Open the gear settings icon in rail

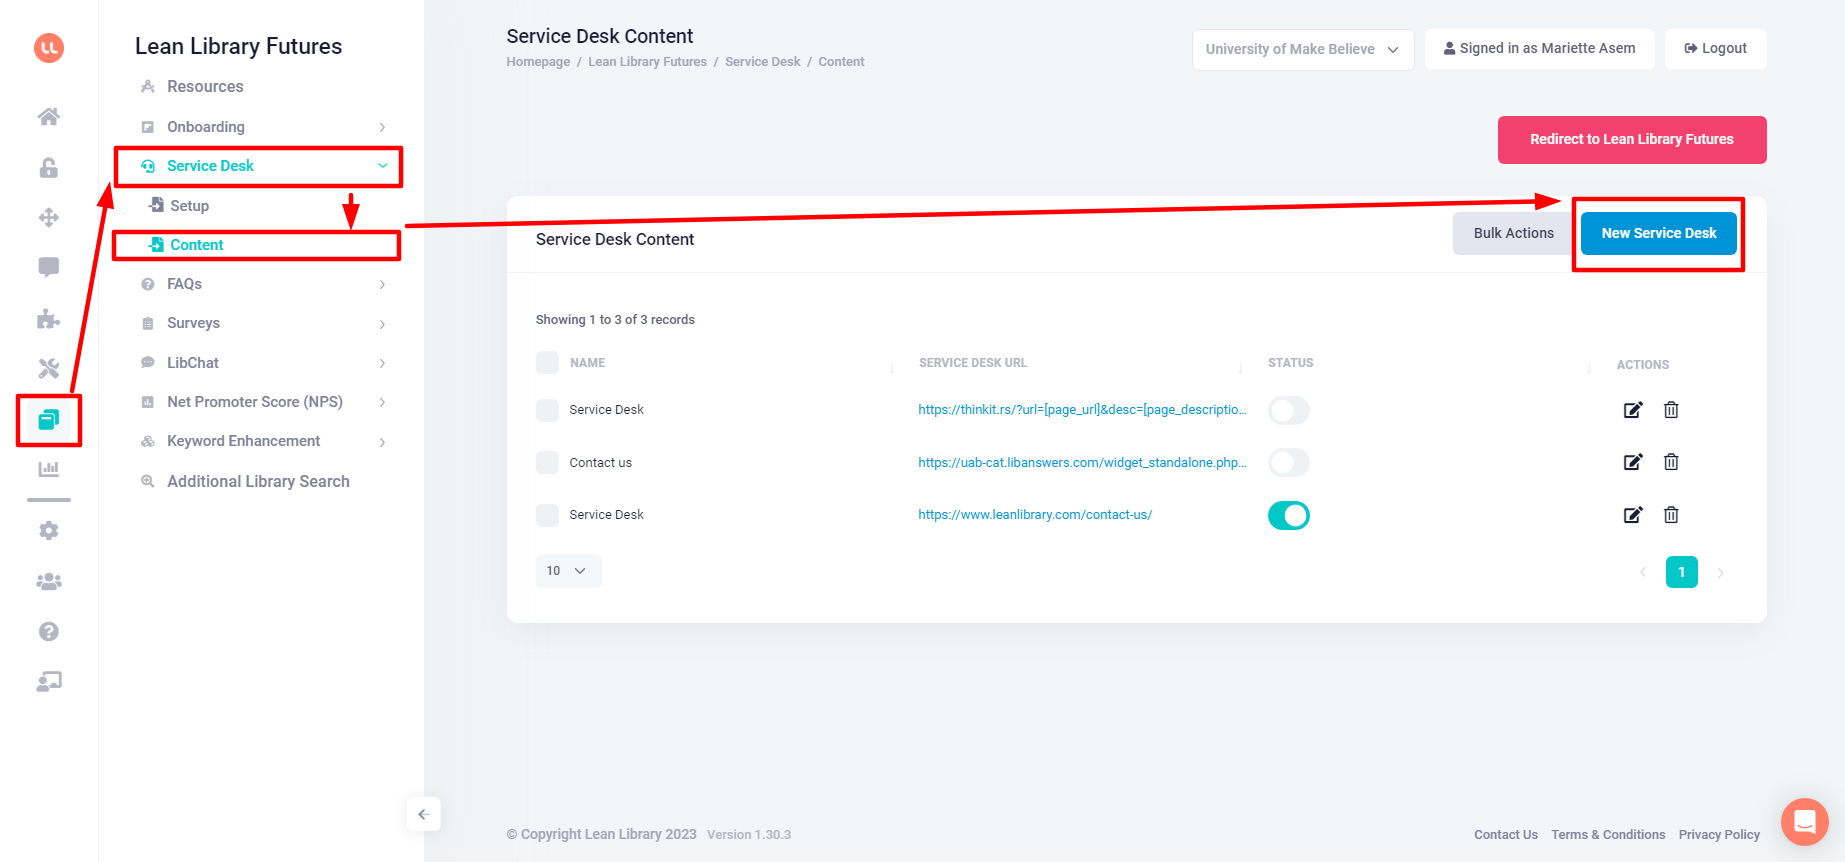click(49, 531)
